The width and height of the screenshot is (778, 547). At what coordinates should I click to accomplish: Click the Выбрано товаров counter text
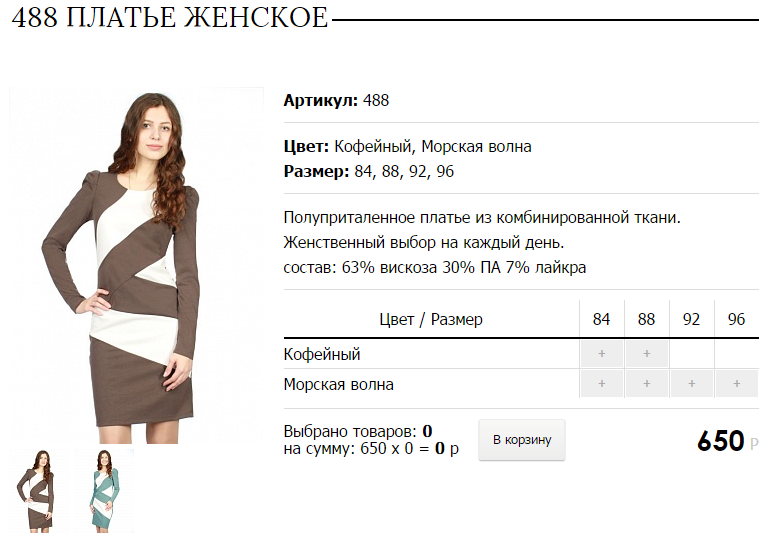pyautogui.click(x=358, y=431)
